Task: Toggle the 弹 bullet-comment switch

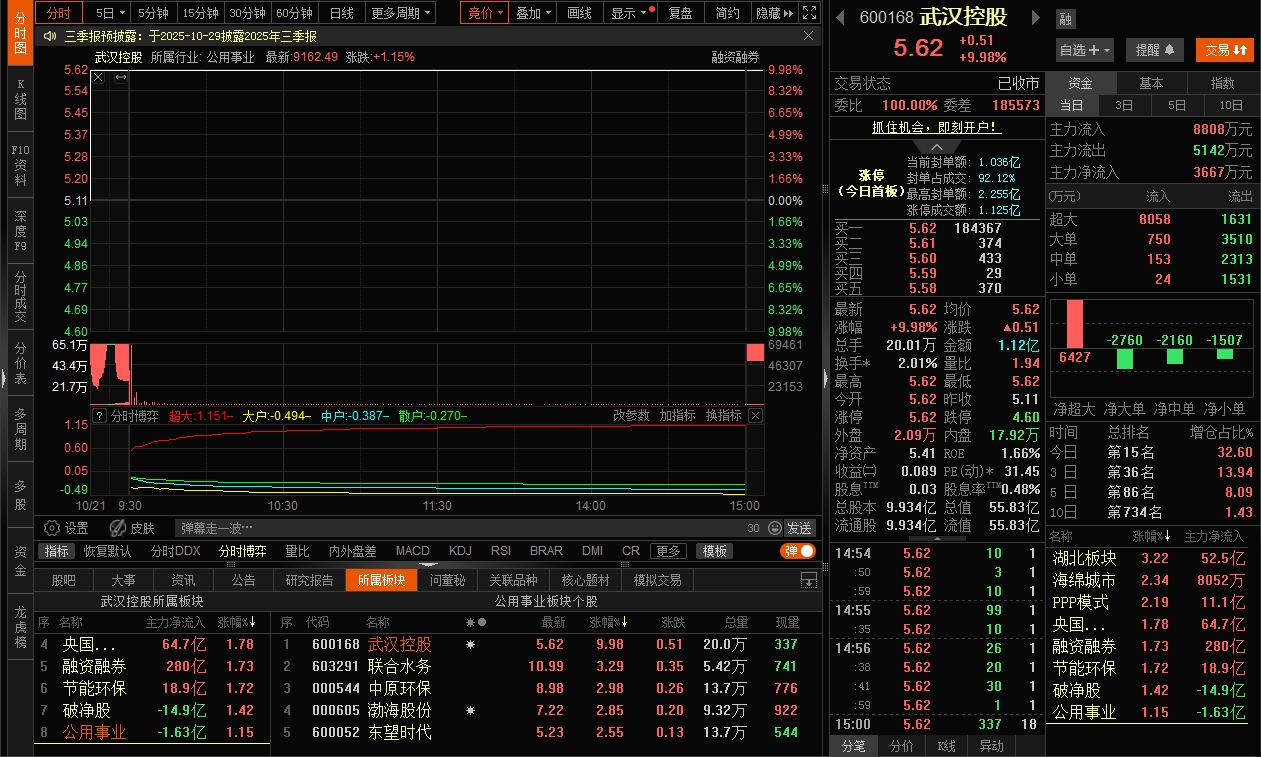Action: click(798, 551)
